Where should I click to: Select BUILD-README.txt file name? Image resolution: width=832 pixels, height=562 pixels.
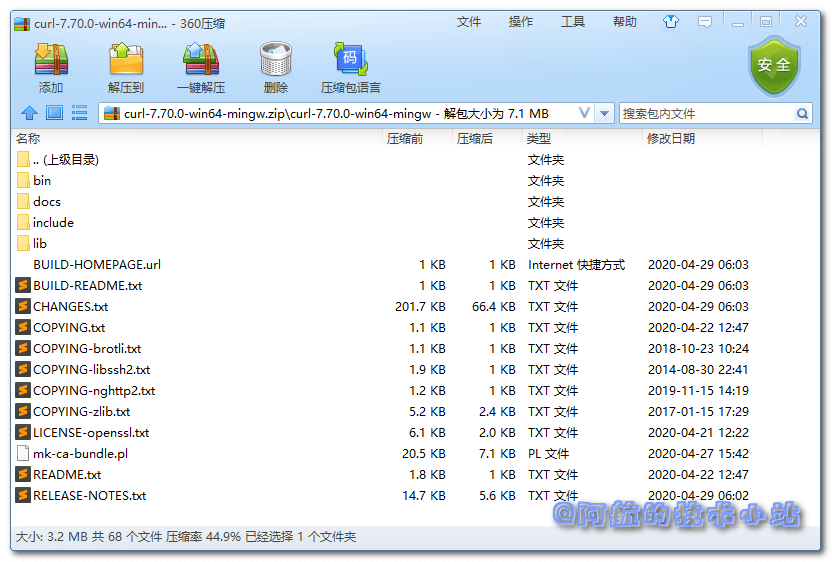coord(88,286)
